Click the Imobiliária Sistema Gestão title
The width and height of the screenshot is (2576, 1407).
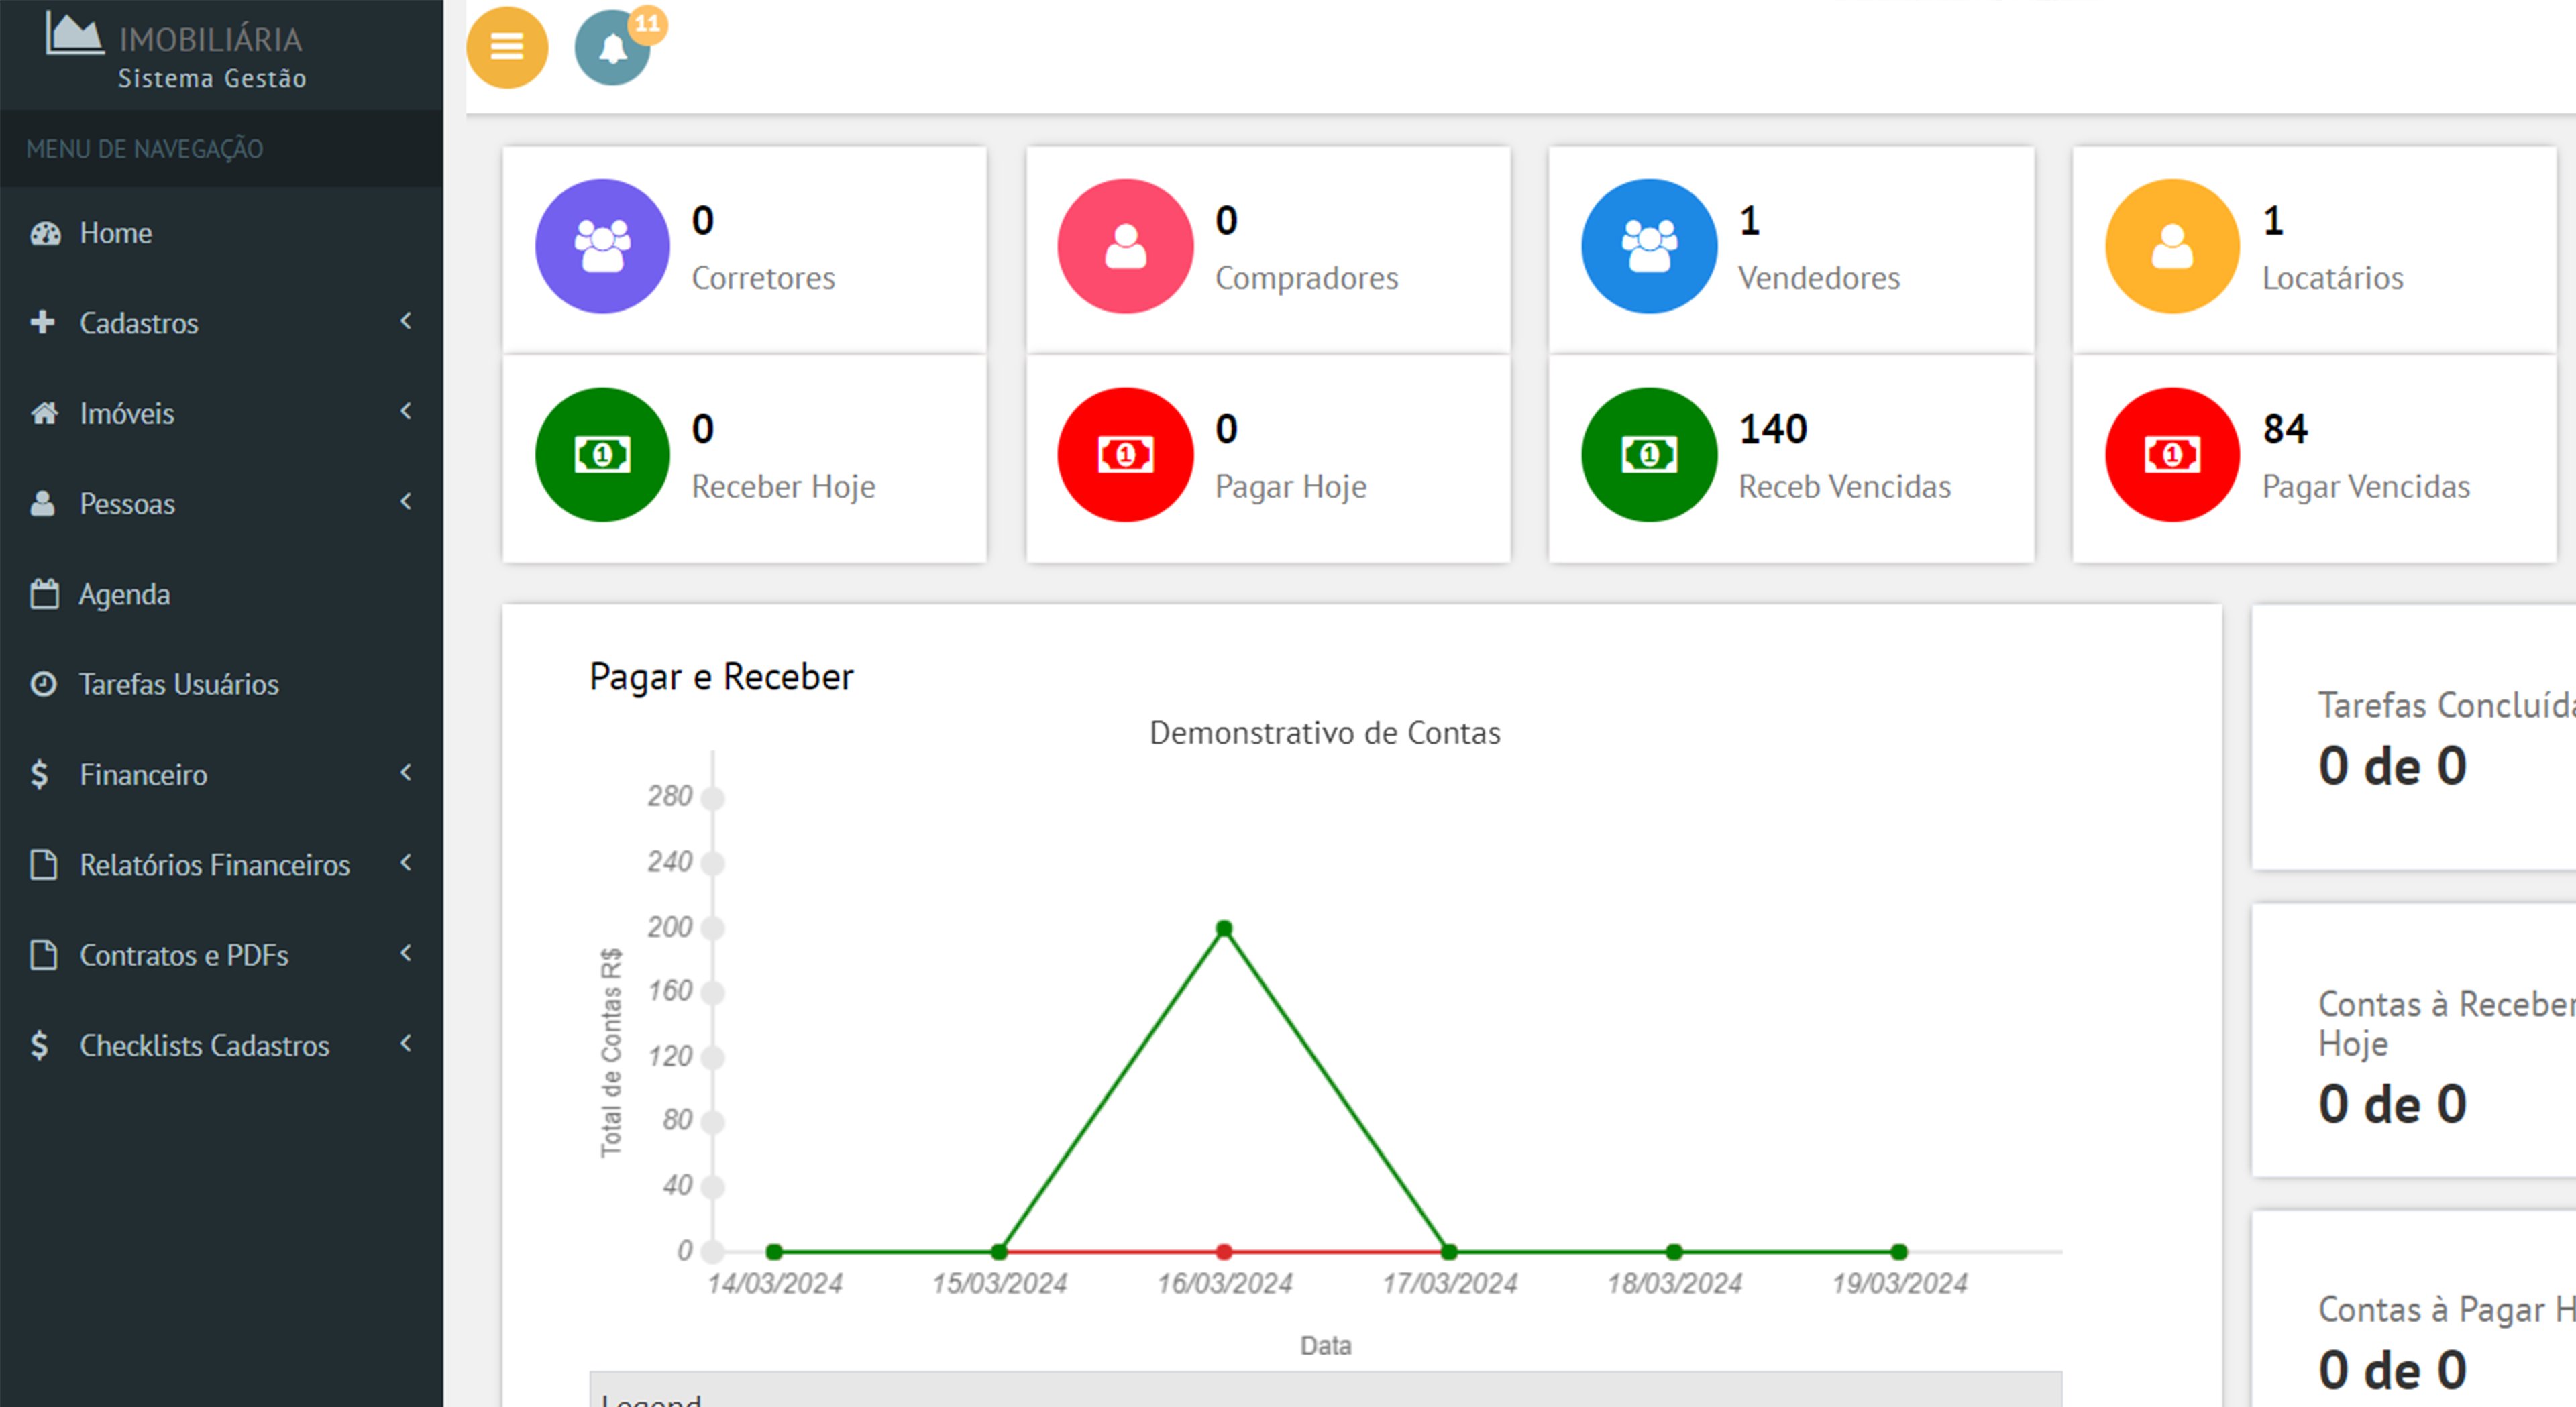click(x=211, y=56)
